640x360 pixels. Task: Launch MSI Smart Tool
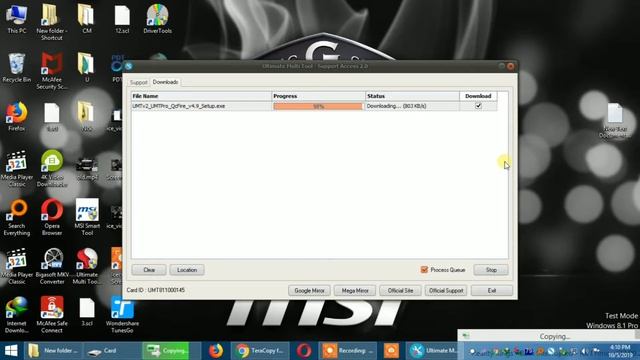point(87,218)
